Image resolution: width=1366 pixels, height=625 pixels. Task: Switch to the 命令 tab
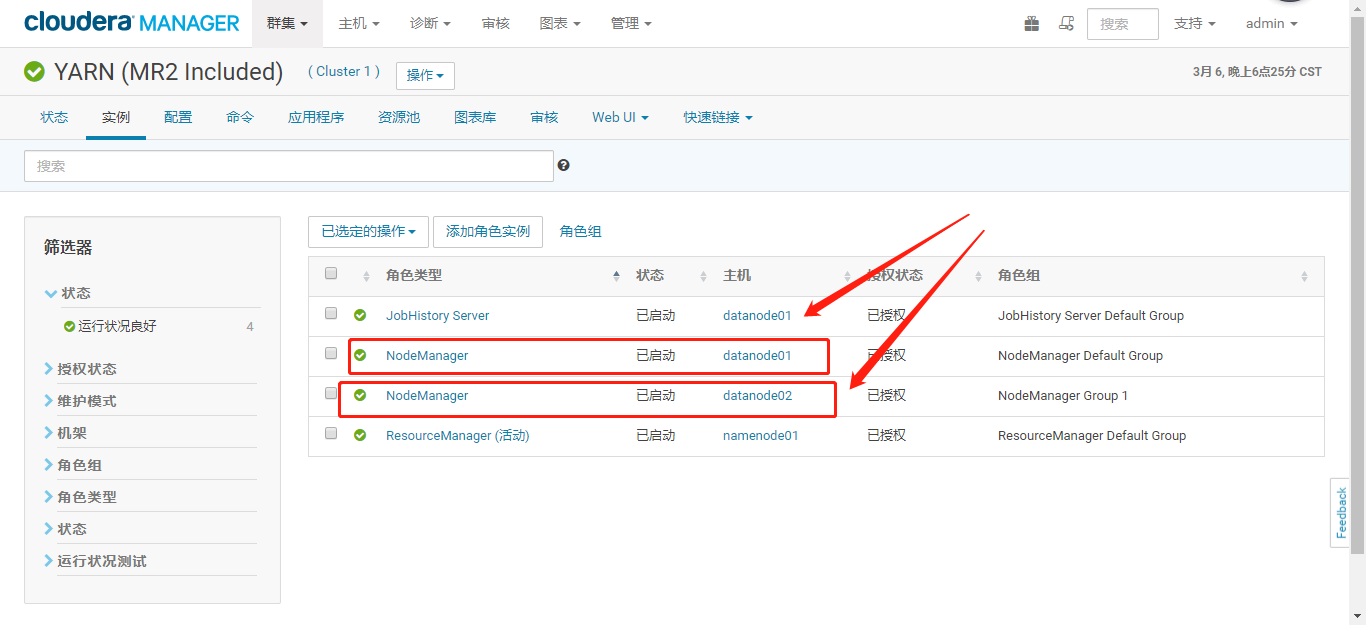pos(240,117)
